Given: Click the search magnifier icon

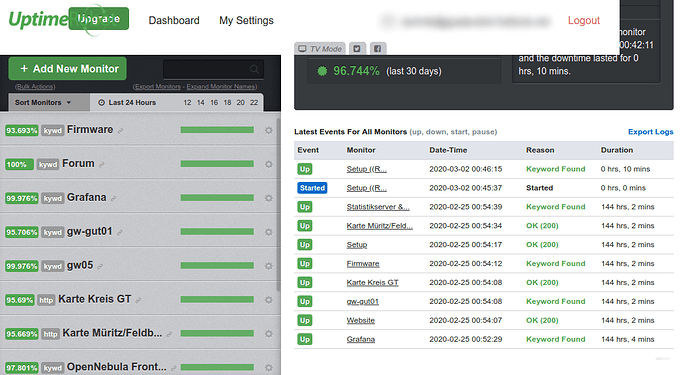Looking at the screenshot, I should coord(254,69).
